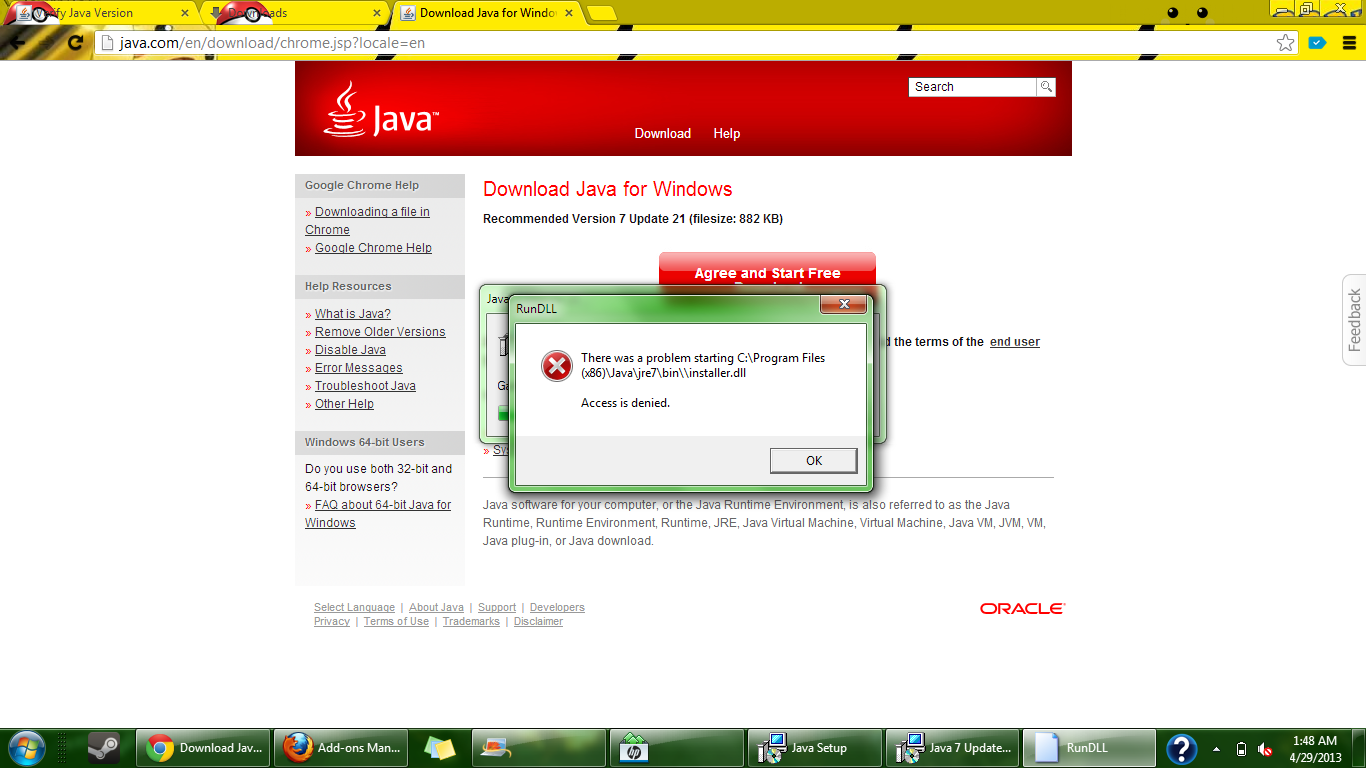Screen dimensions: 1366x768
Task: Bookmark page with star icon
Action: 1286,43
